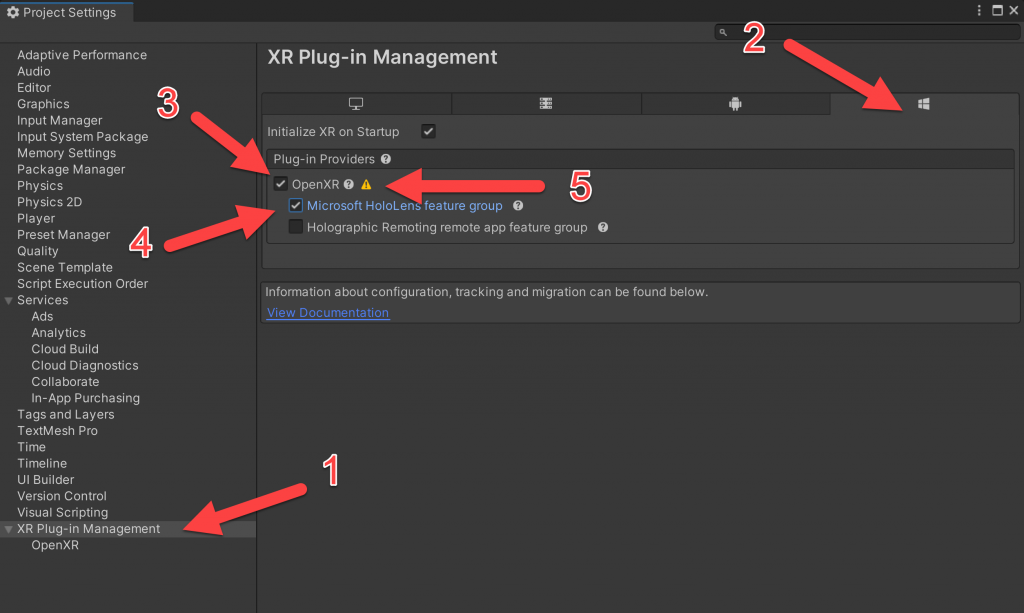This screenshot has width=1024, height=613.
Task: Select Package Manager settings
Action: point(71,169)
